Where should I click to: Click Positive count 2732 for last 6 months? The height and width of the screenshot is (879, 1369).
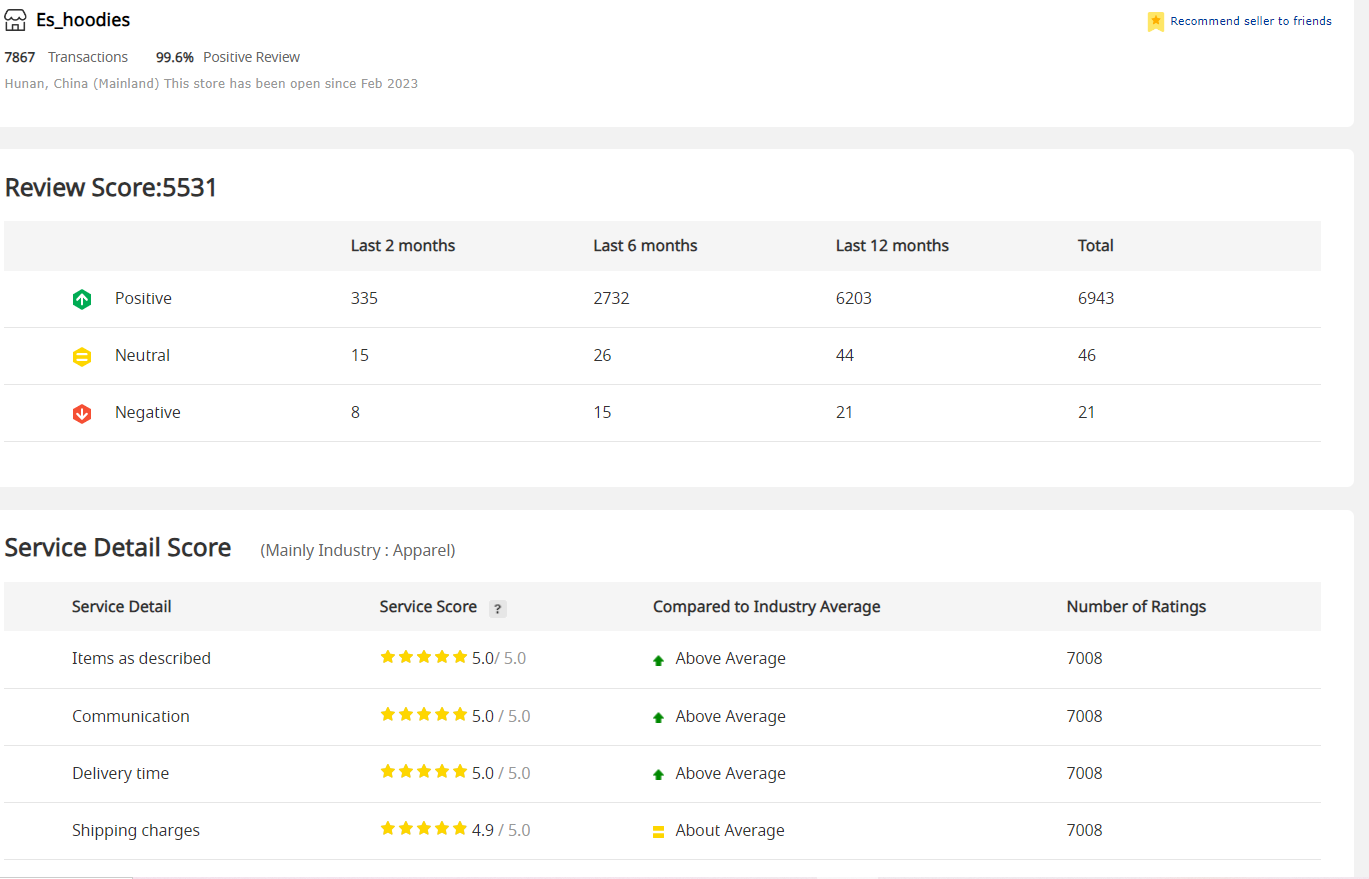(x=611, y=298)
